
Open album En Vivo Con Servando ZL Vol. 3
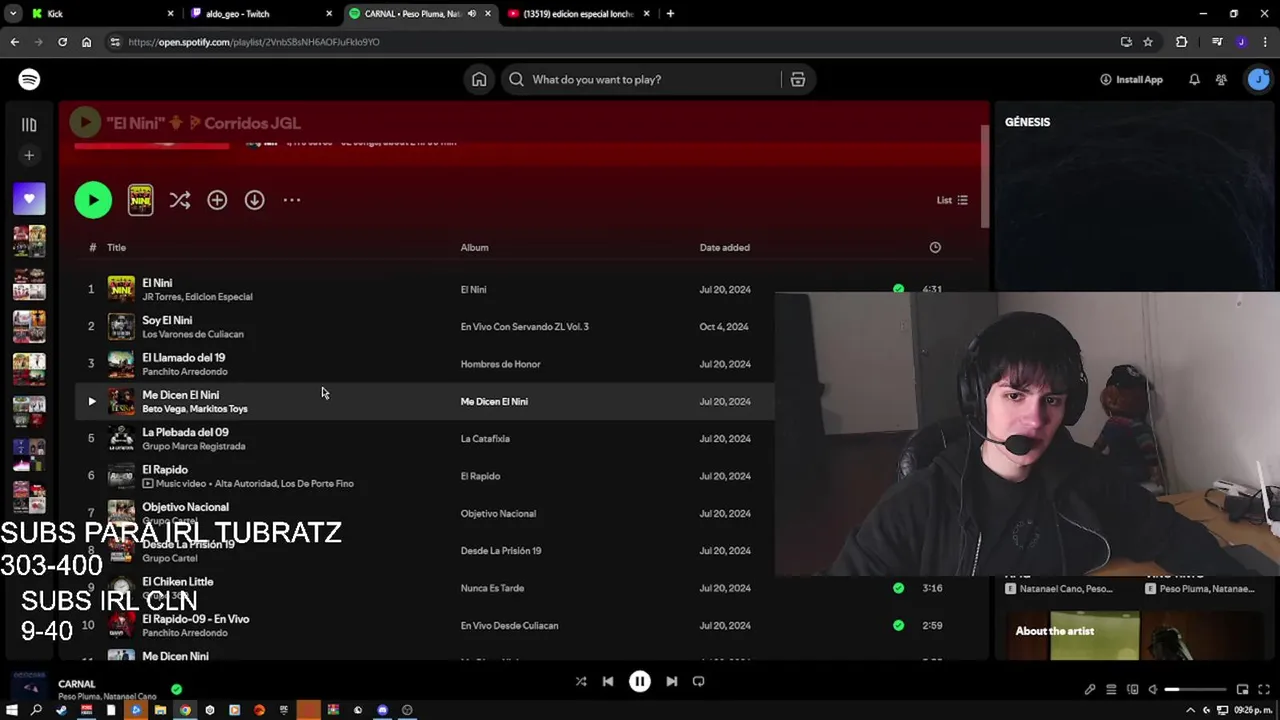(524, 327)
